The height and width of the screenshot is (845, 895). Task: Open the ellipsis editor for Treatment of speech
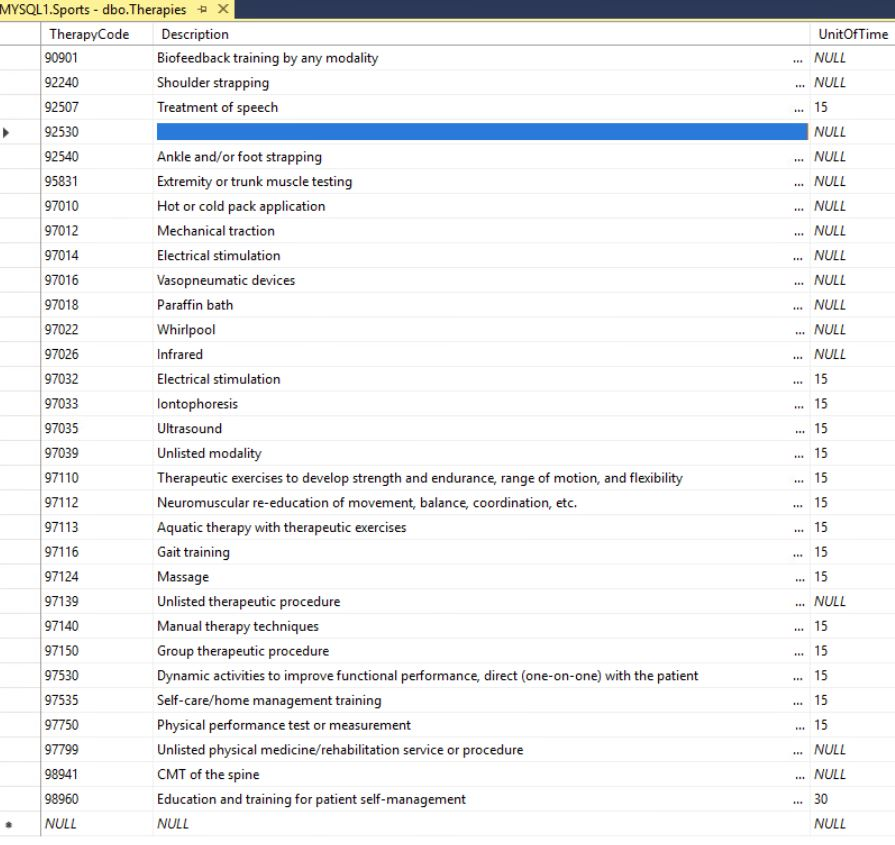coord(798,107)
